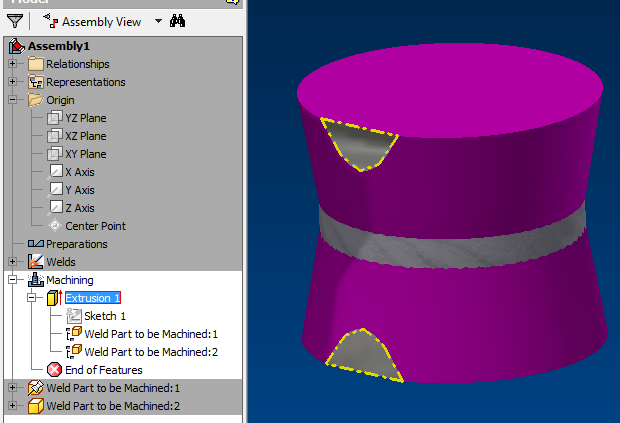Screen dimensions: 620x423
Task: Click the Center Point icon
Action: coord(55,226)
